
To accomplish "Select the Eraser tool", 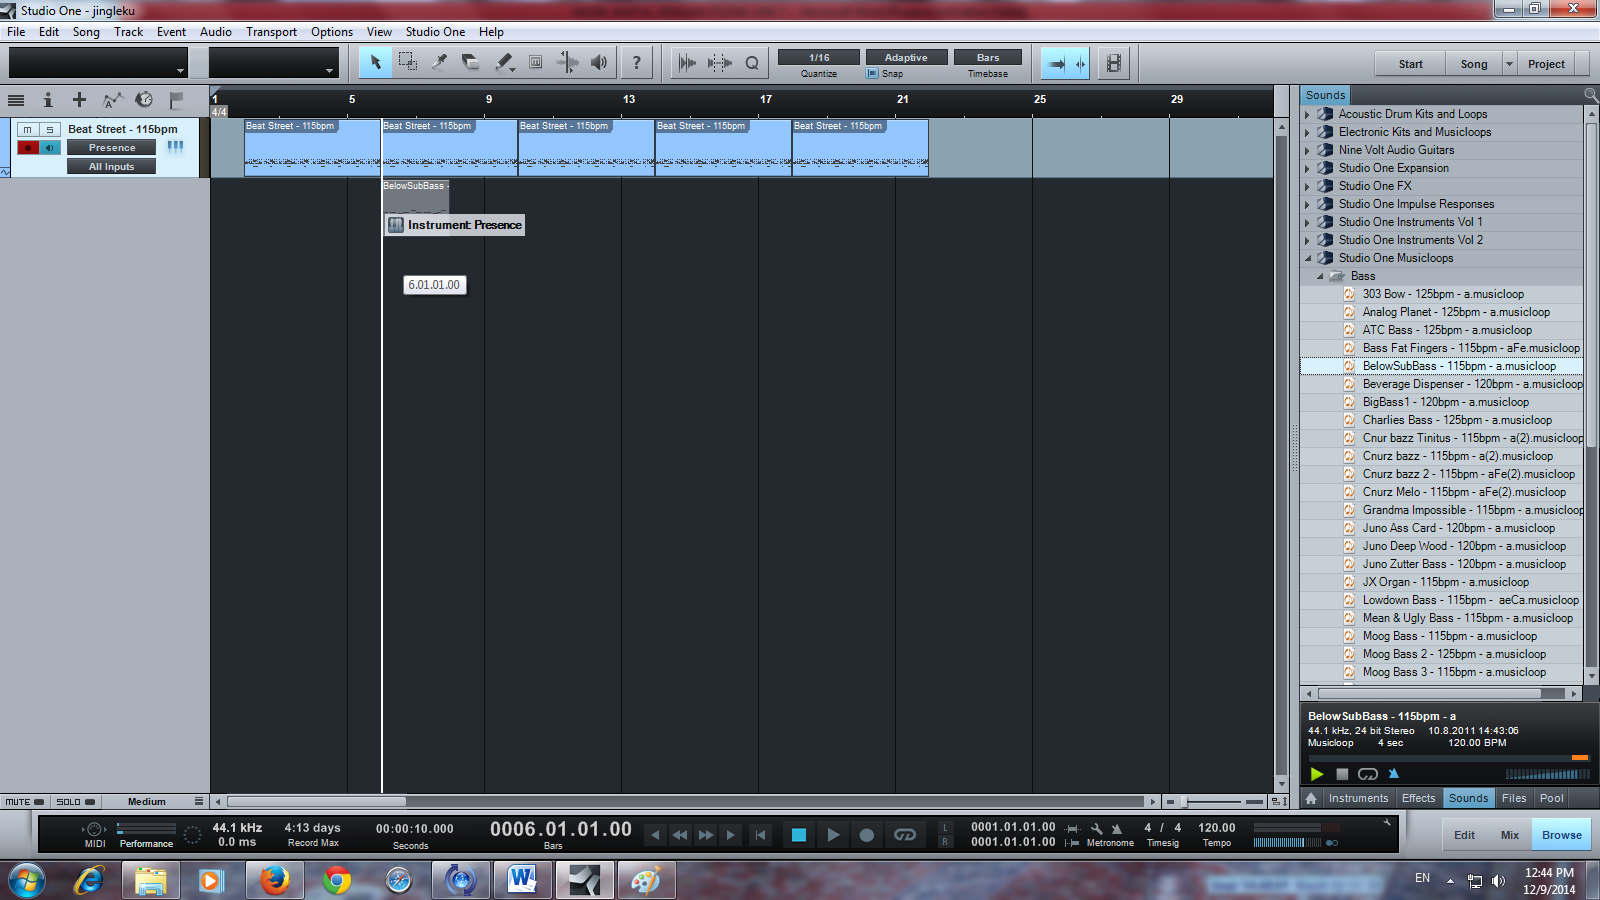I will [471, 63].
